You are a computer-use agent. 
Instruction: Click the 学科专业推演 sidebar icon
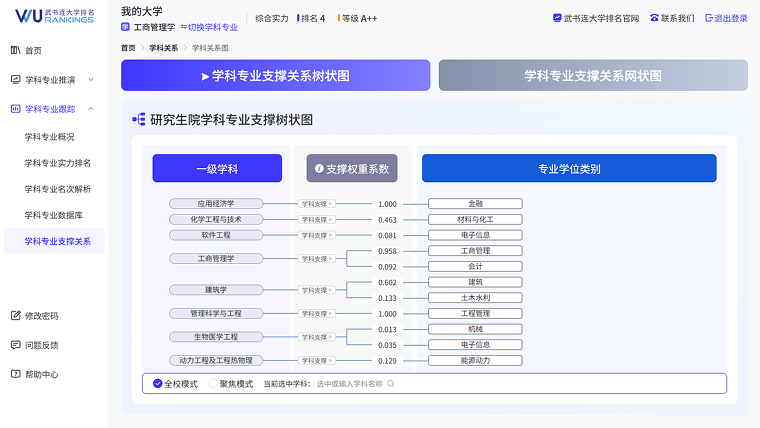point(16,79)
